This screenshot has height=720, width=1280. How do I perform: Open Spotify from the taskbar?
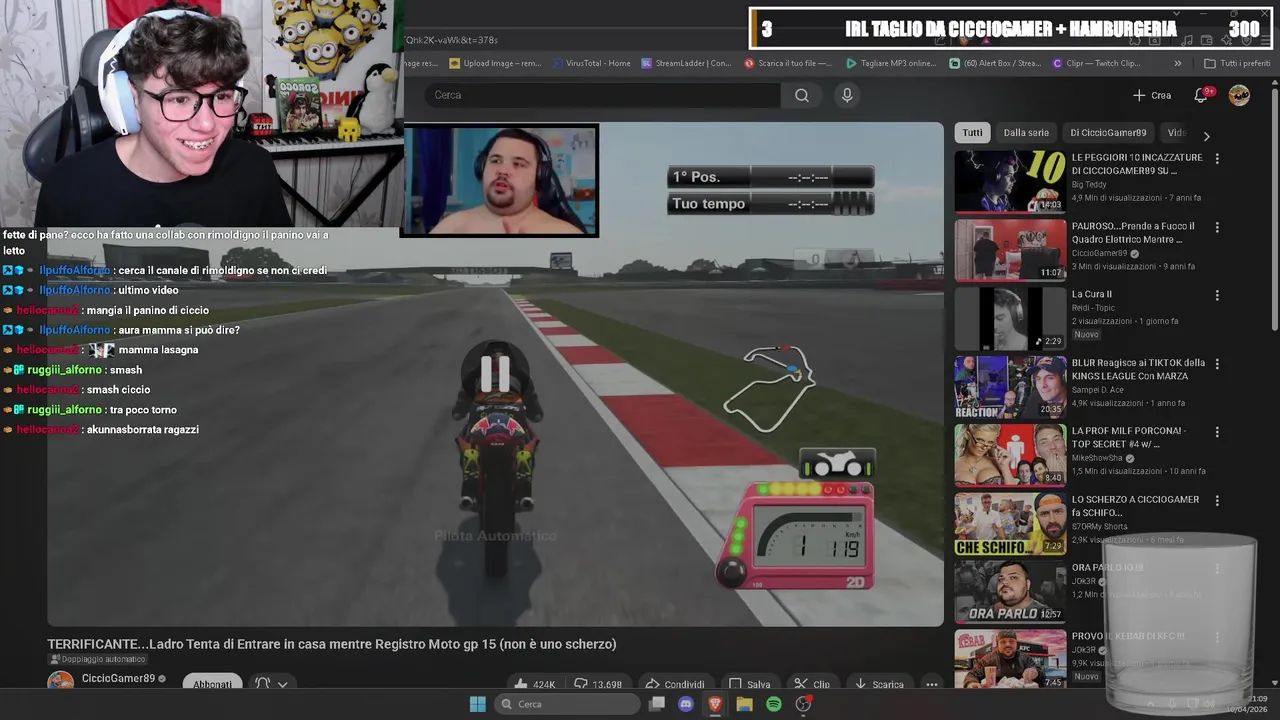click(x=774, y=704)
